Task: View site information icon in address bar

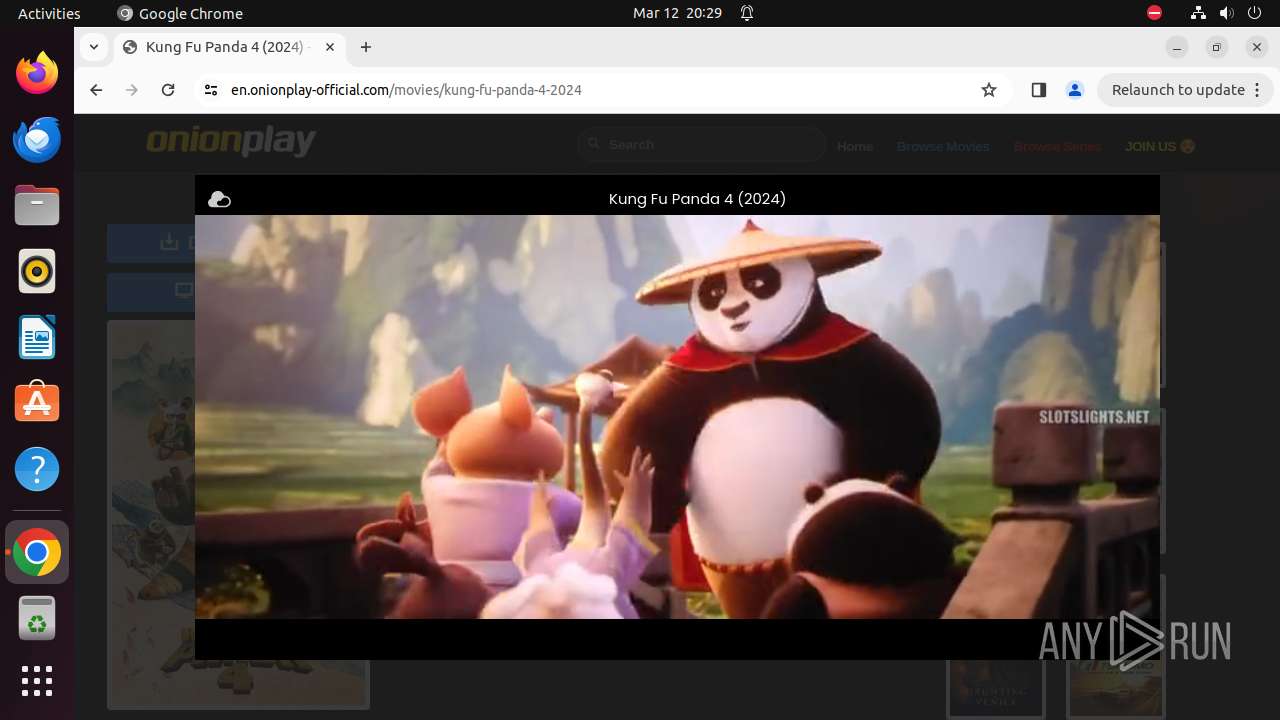Action: [210, 90]
